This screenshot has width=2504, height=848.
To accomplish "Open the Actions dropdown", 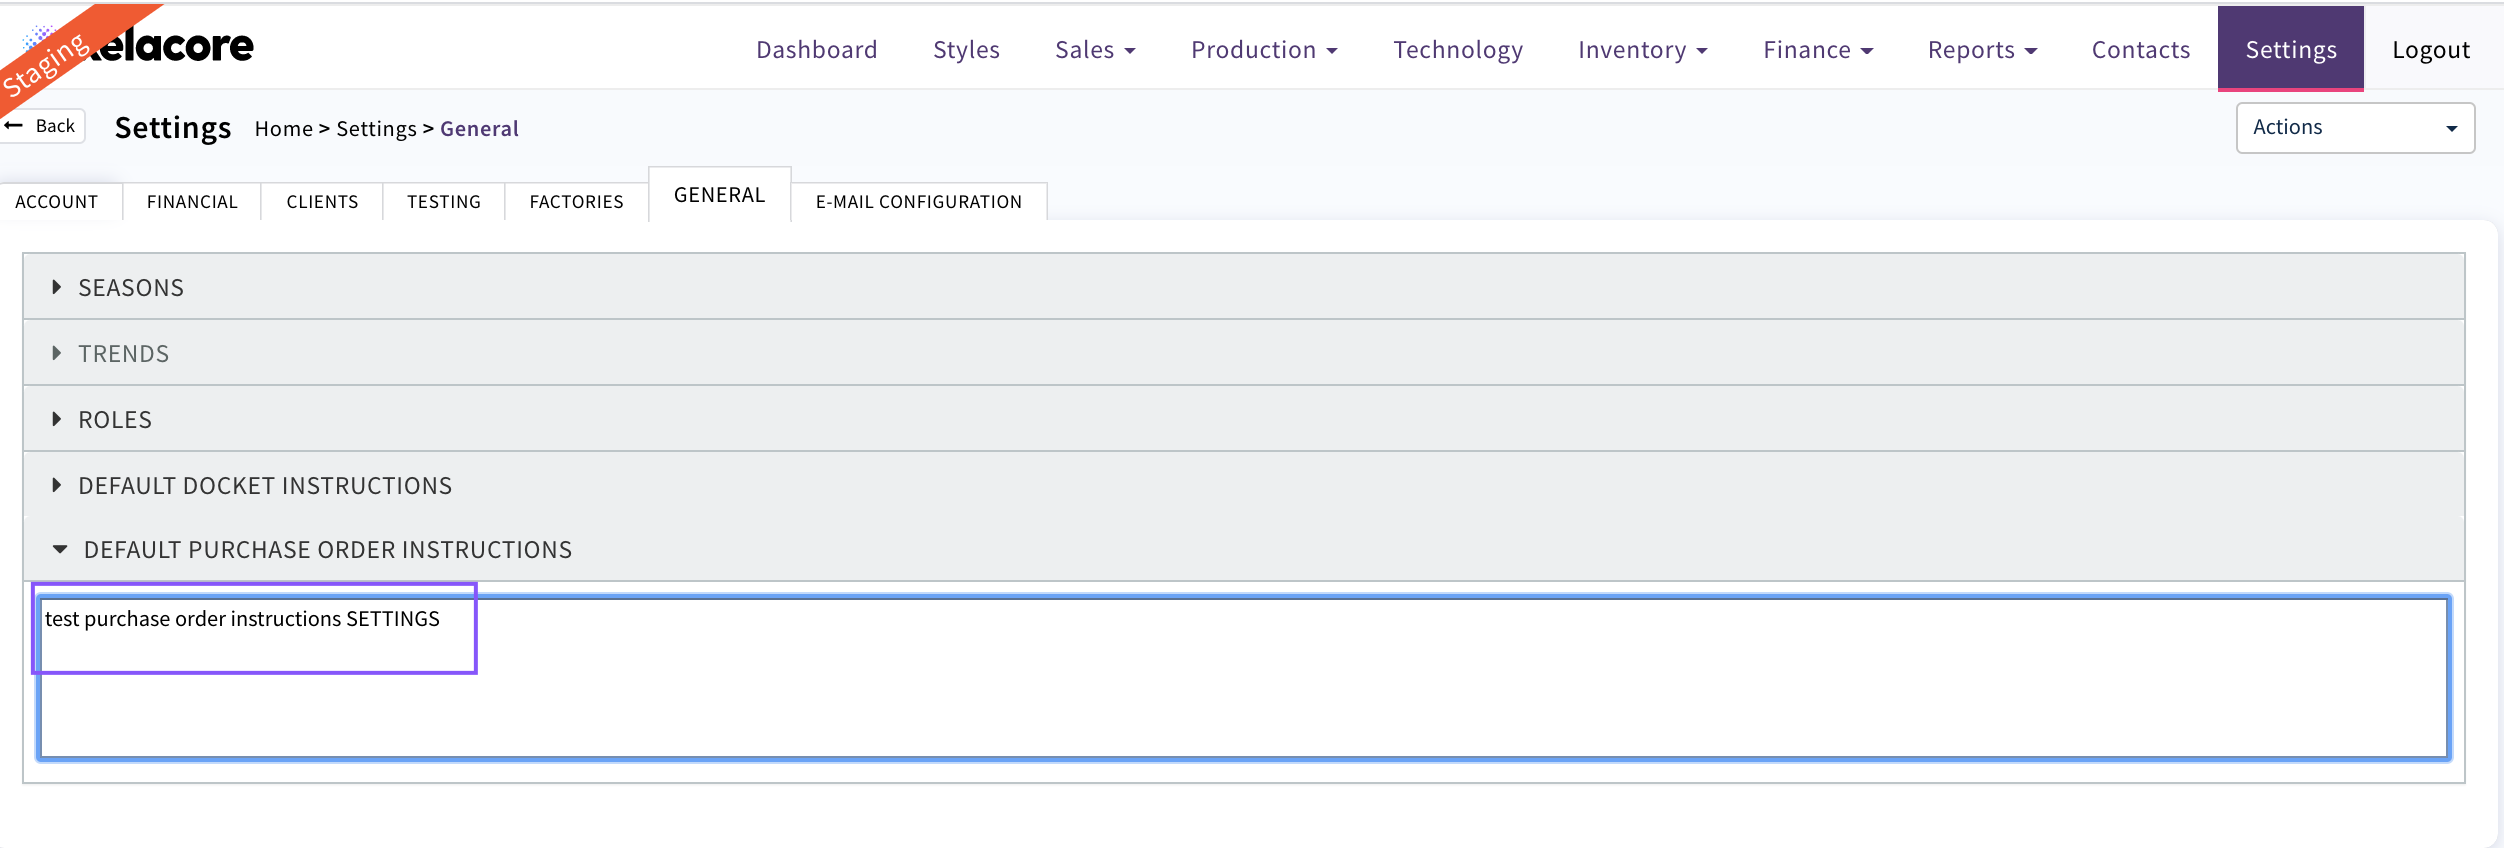I will (x=2354, y=128).
